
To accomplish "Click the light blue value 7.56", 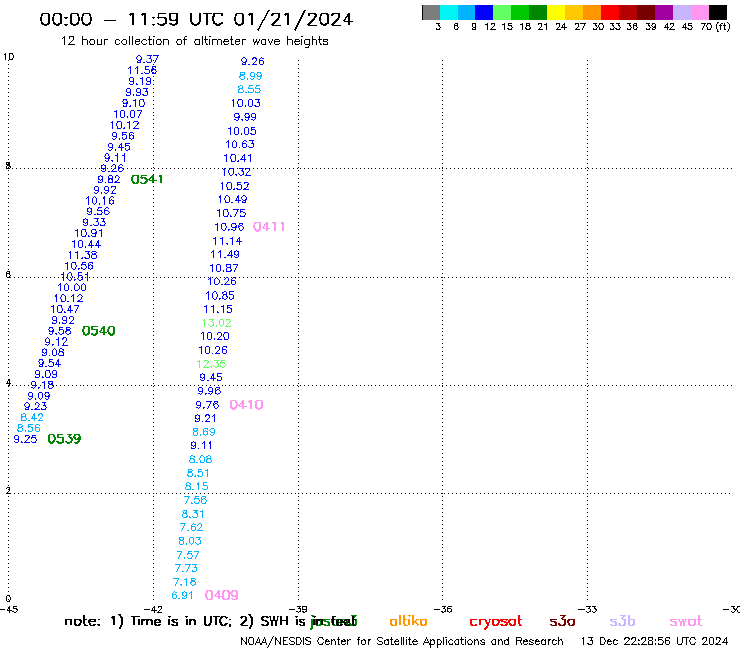I will (x=195, y=500).
